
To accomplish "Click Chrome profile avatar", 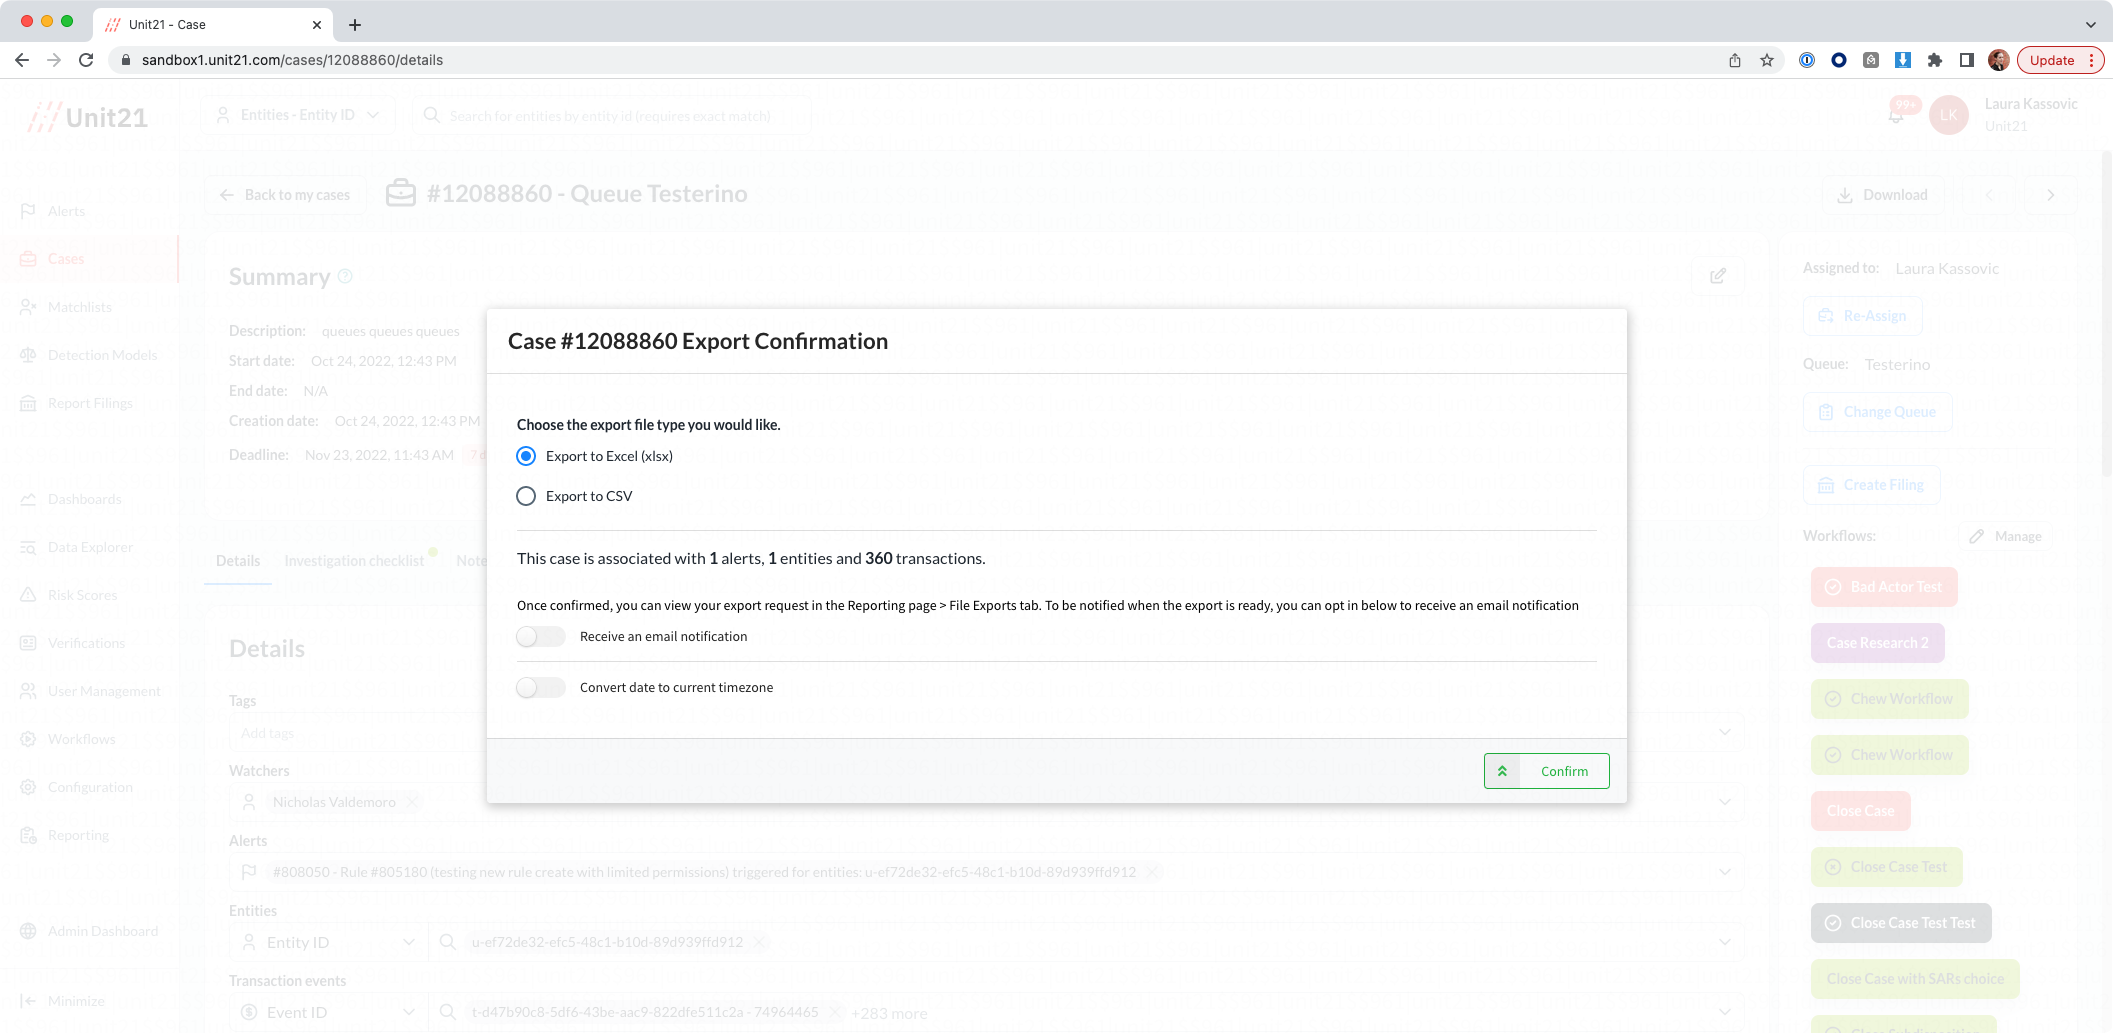I will (1999, 60).
